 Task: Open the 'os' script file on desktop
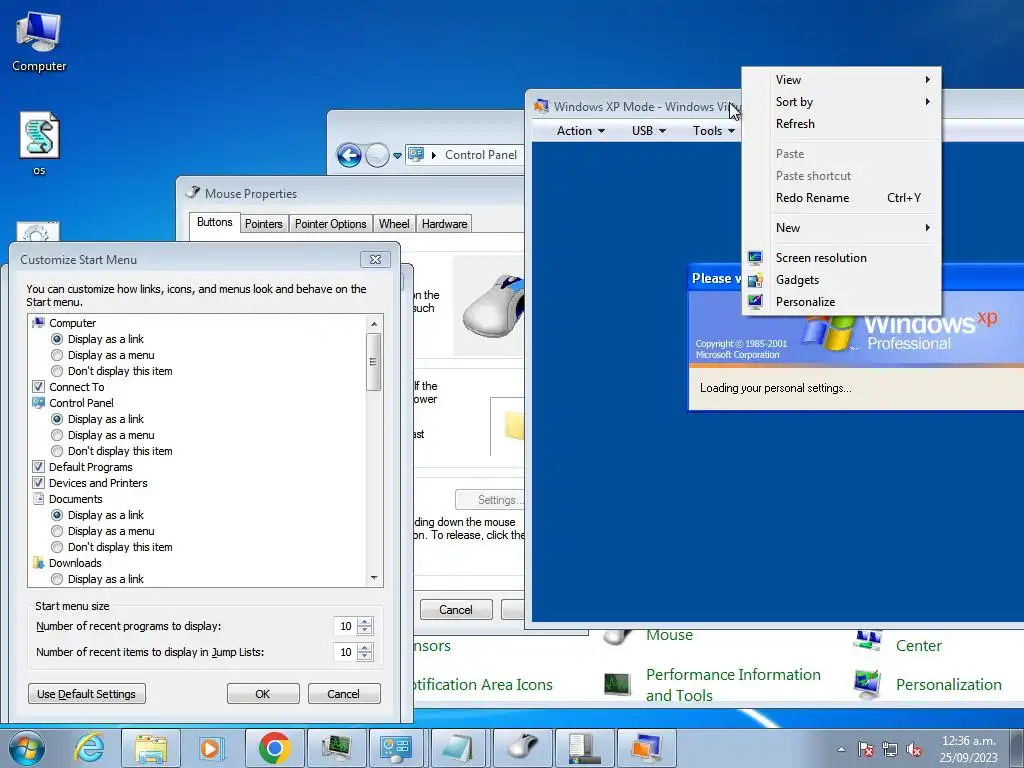pos(39,144)
